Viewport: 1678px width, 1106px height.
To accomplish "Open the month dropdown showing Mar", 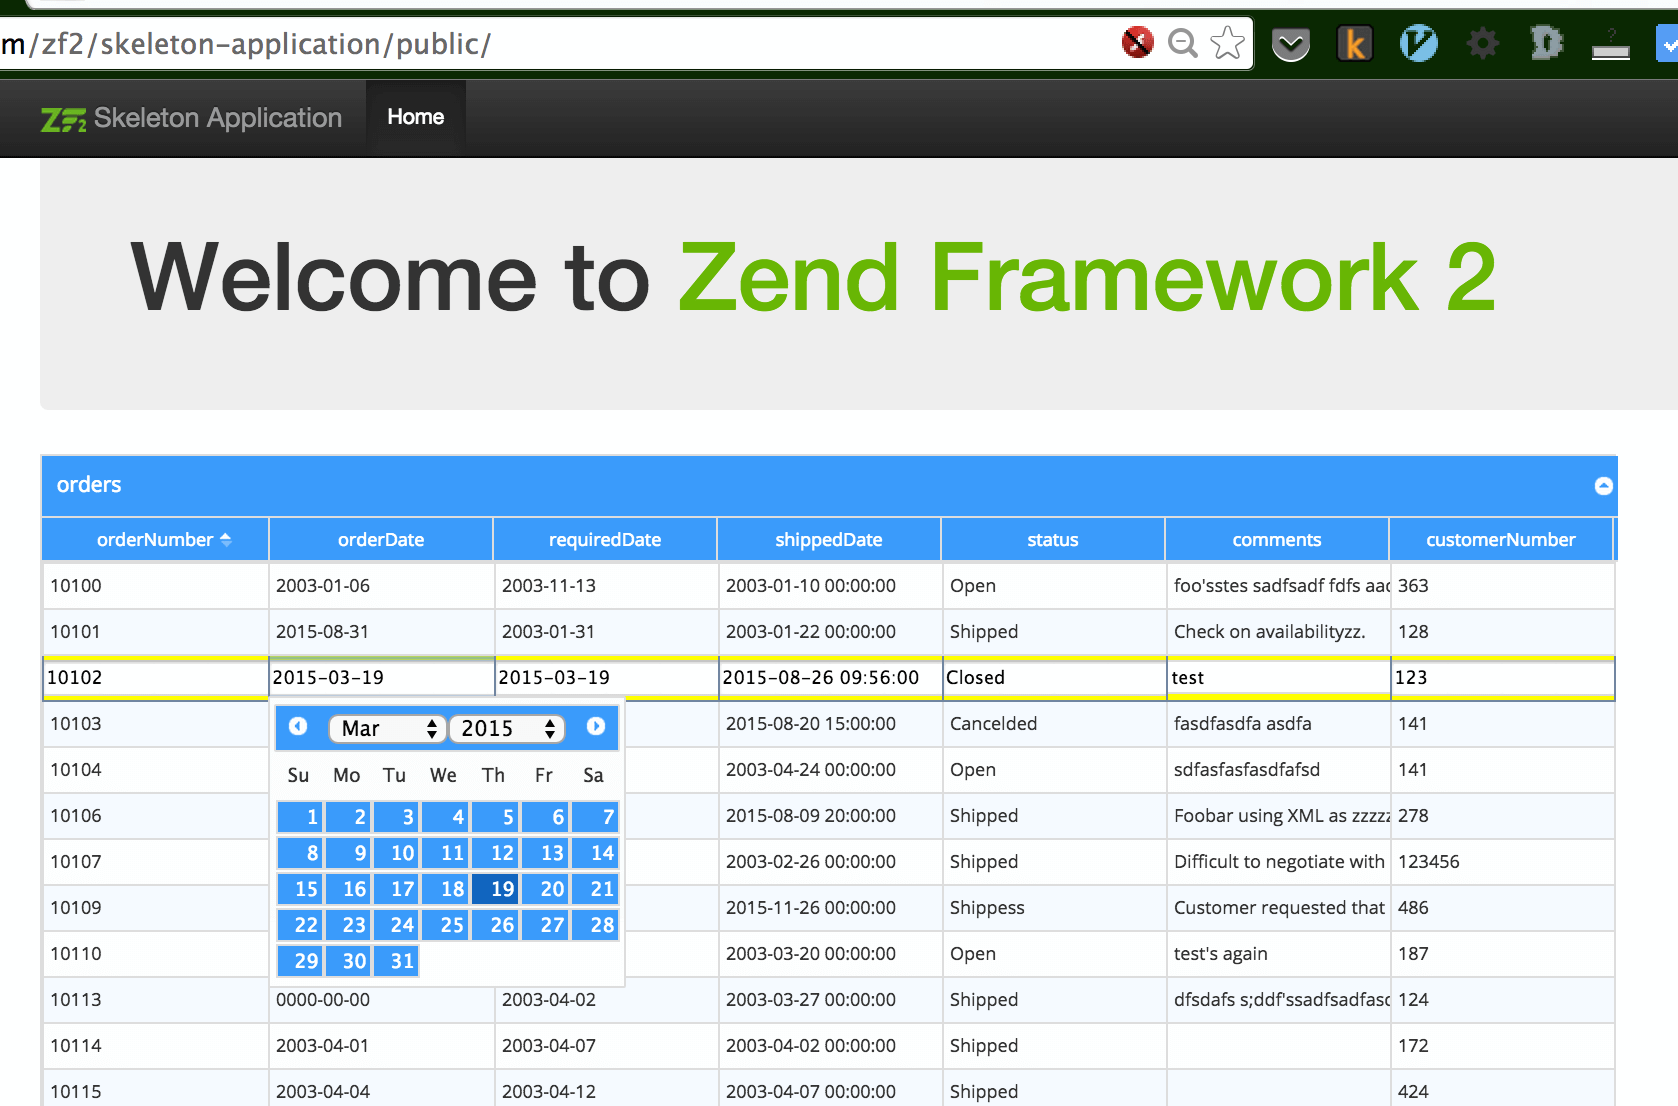I will tap(387, 728).
